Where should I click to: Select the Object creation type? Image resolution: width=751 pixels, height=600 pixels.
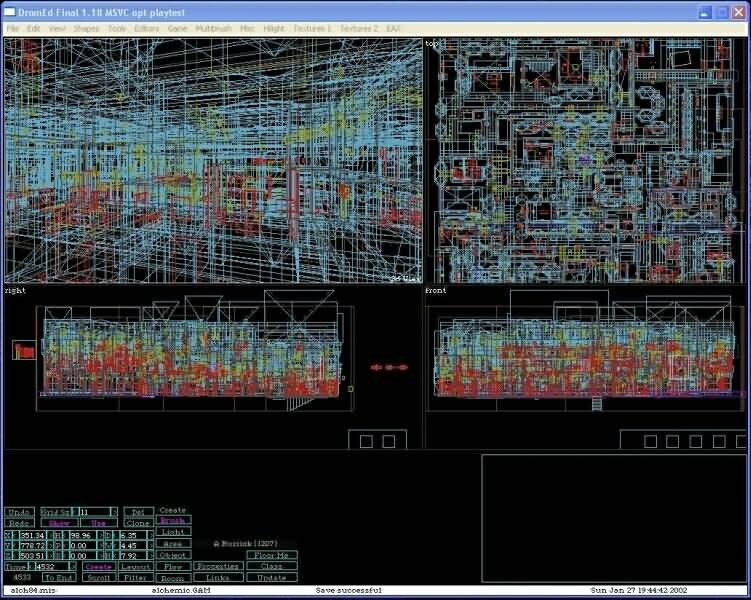173,555
